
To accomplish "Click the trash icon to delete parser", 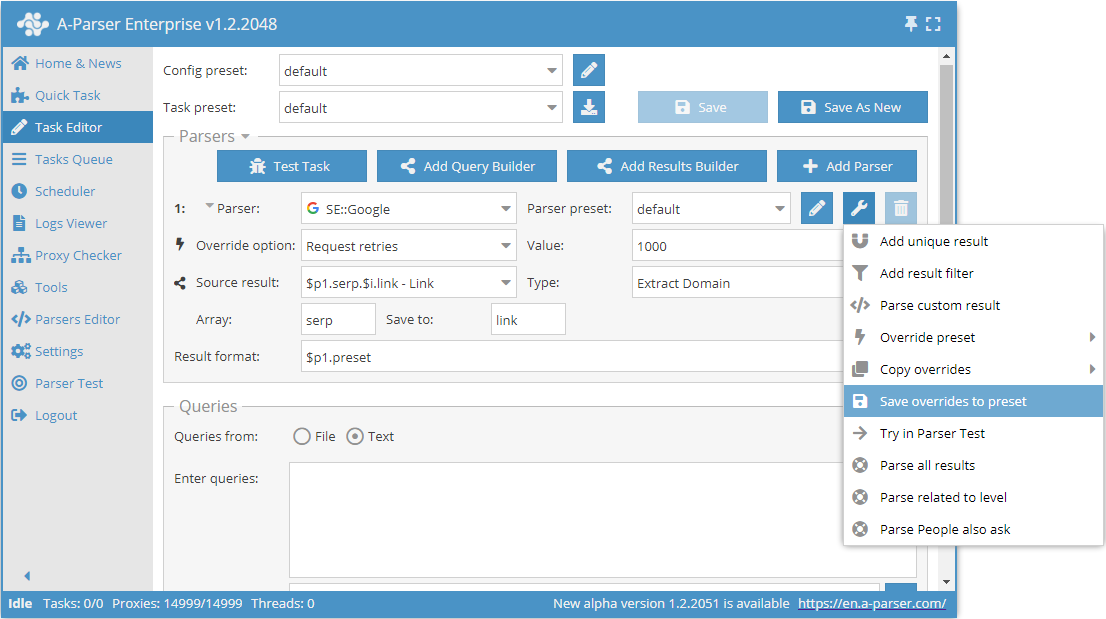I will tap(901, 209).
